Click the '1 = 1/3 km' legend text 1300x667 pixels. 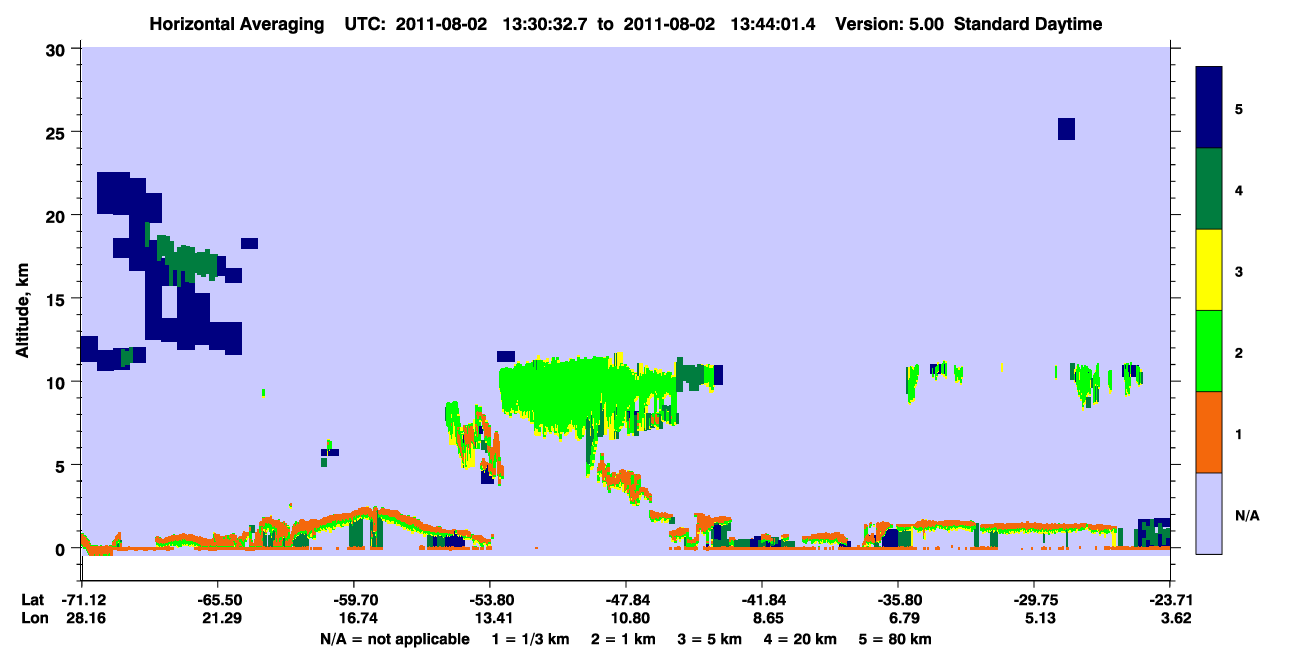[x=529, y=639]
